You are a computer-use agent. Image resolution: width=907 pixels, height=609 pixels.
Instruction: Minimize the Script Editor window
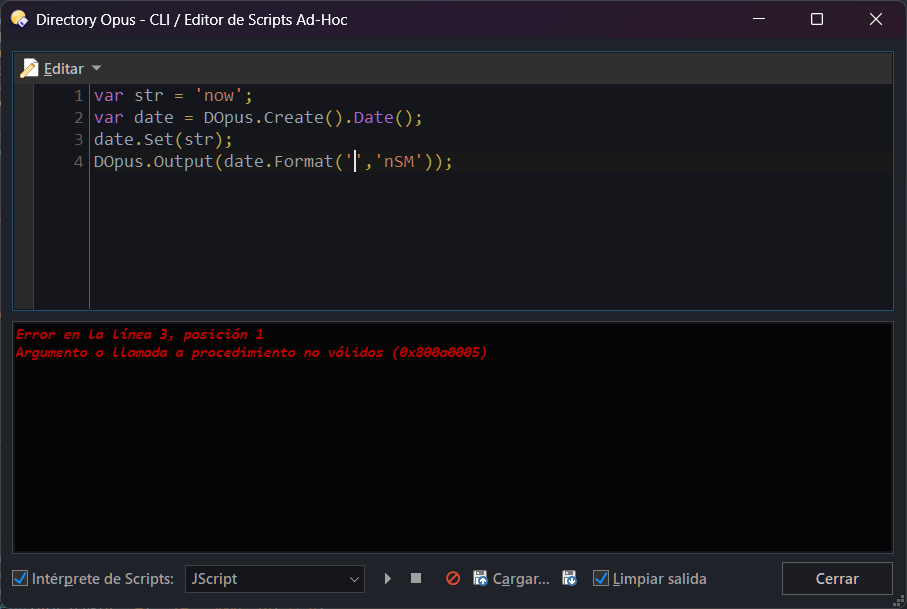(x=759, y=19)
